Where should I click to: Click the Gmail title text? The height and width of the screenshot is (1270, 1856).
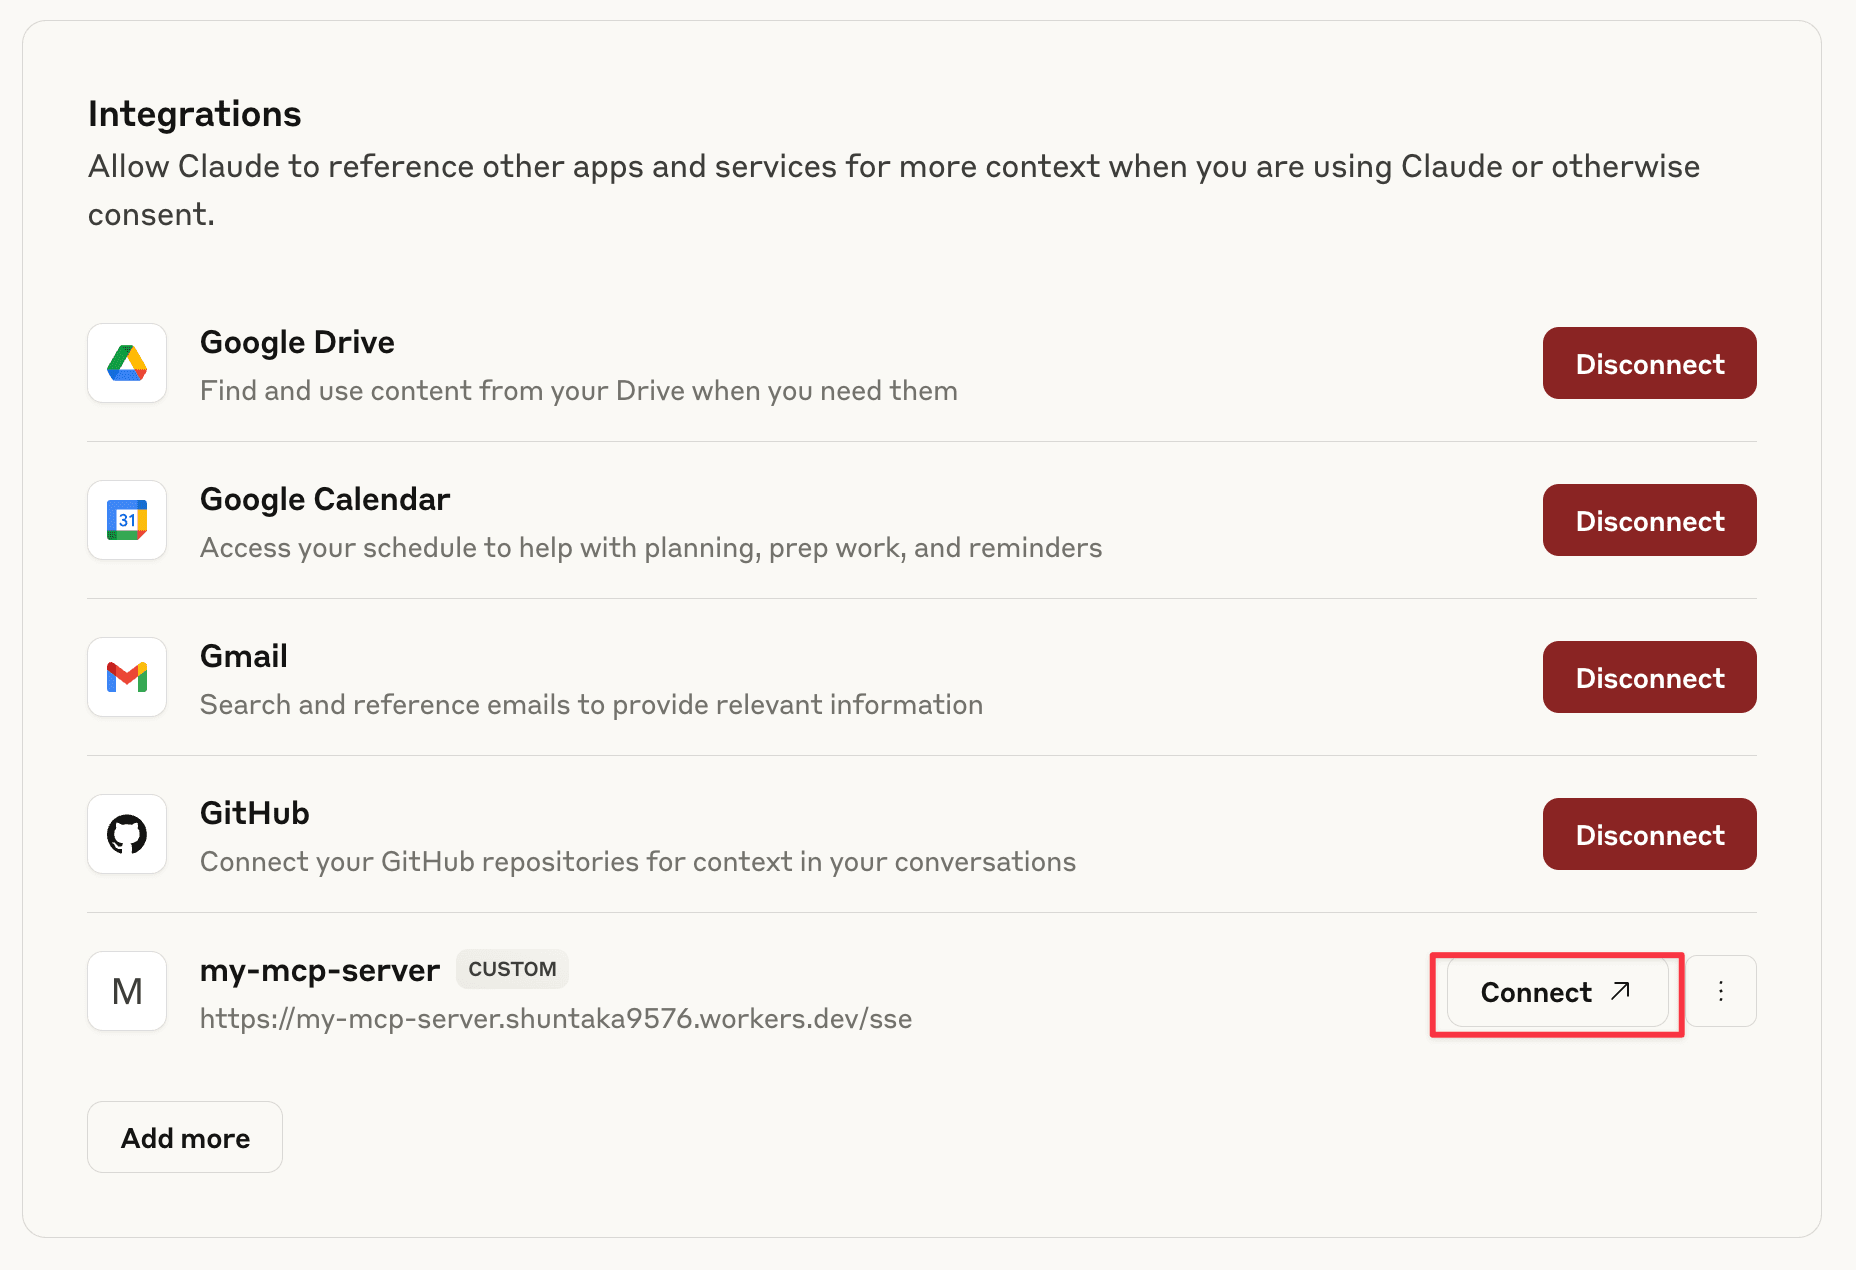(x=244, y=656)
